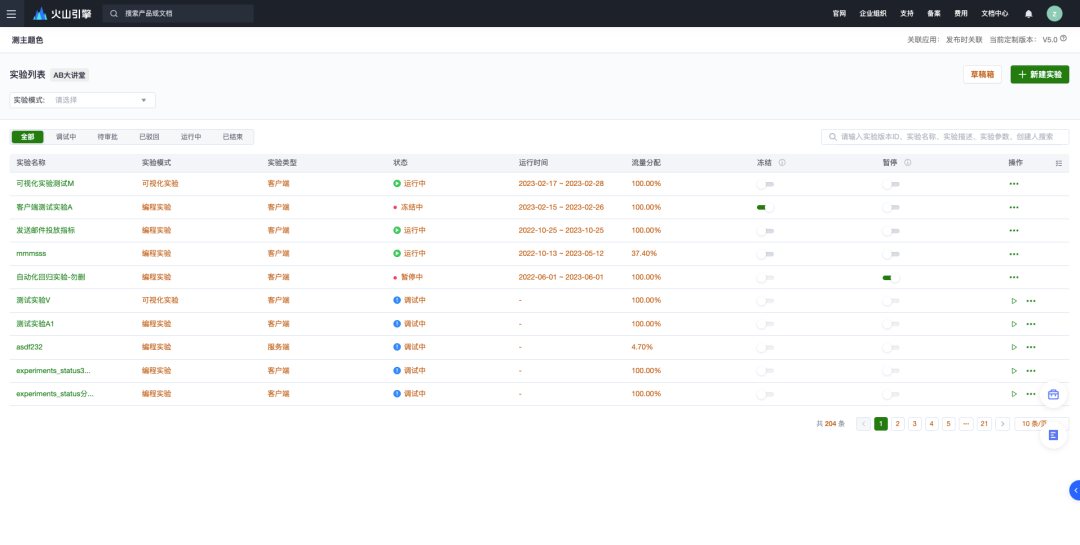The height and width of the screenshot is (545, 1080).
Task: Disable pause toggle for 自动化回归实验-勿删
Action: pos(891,277)
